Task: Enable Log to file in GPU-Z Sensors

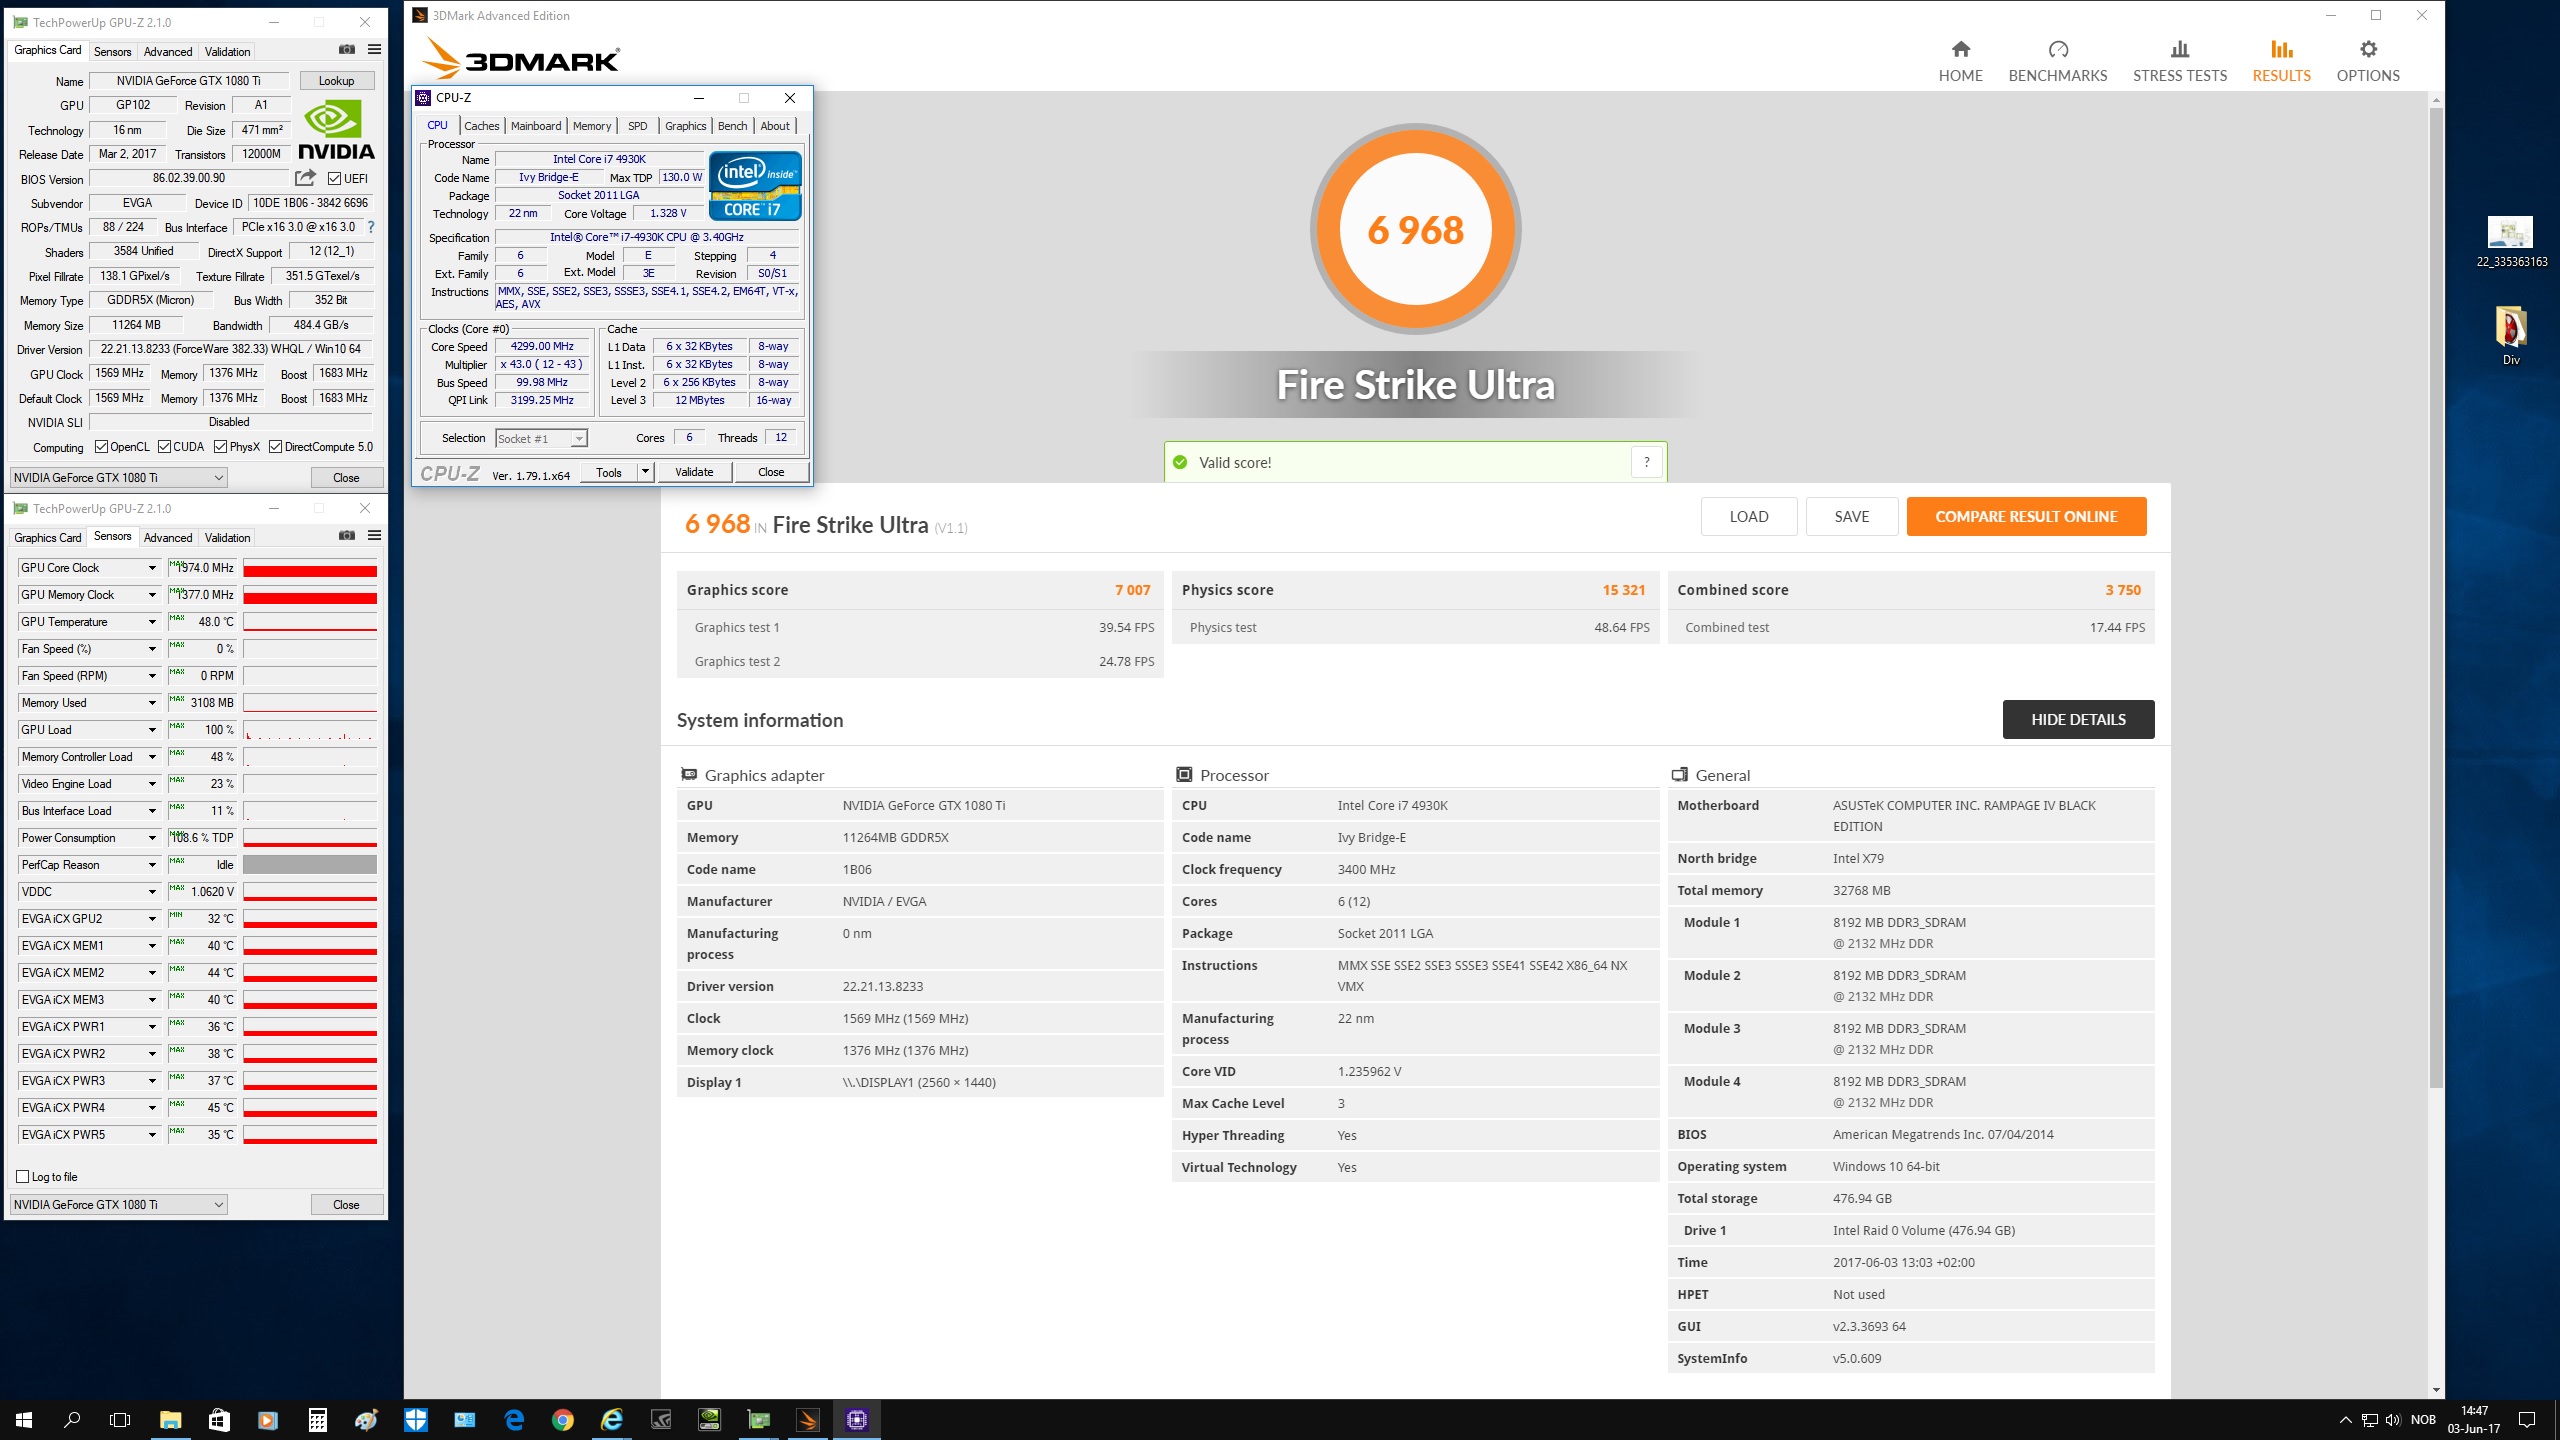Action: click(x=23, y=1177)
